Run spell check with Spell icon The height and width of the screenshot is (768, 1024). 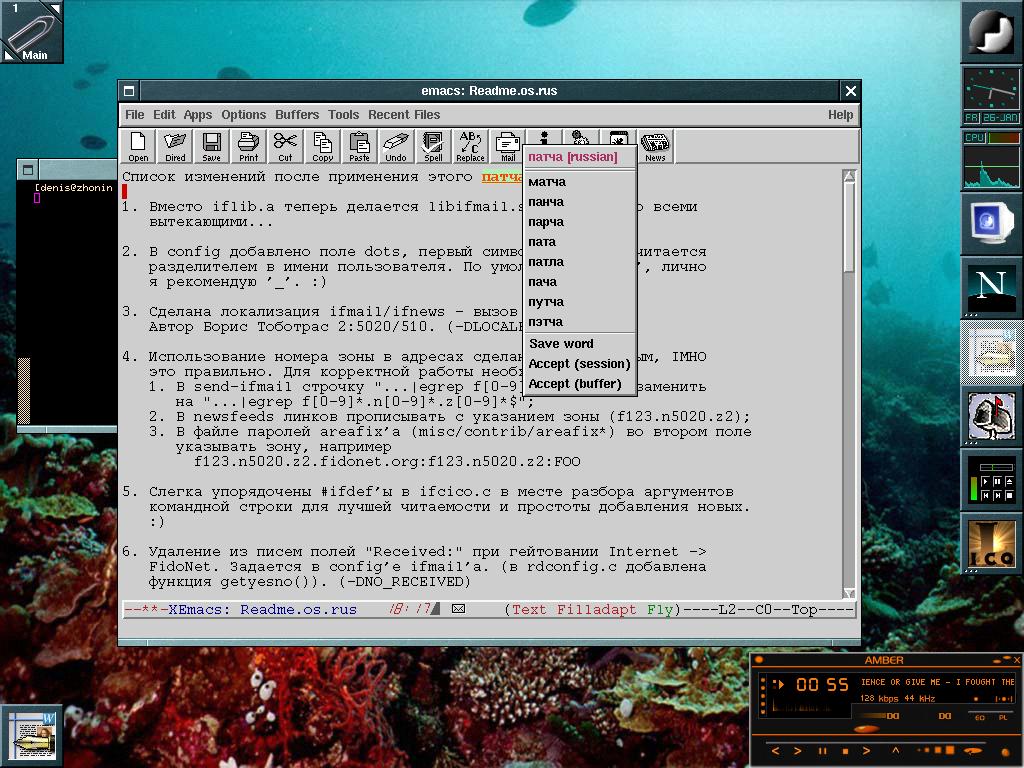click(x=433, y=146)
